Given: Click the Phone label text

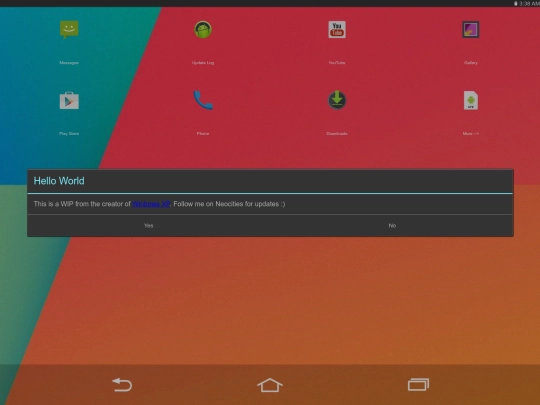Looking at the screenshot, I should coord(203,134).
